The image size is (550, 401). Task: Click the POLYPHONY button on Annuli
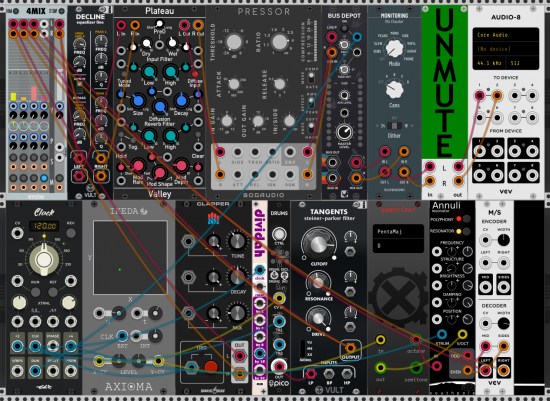(x=466, y=219)
